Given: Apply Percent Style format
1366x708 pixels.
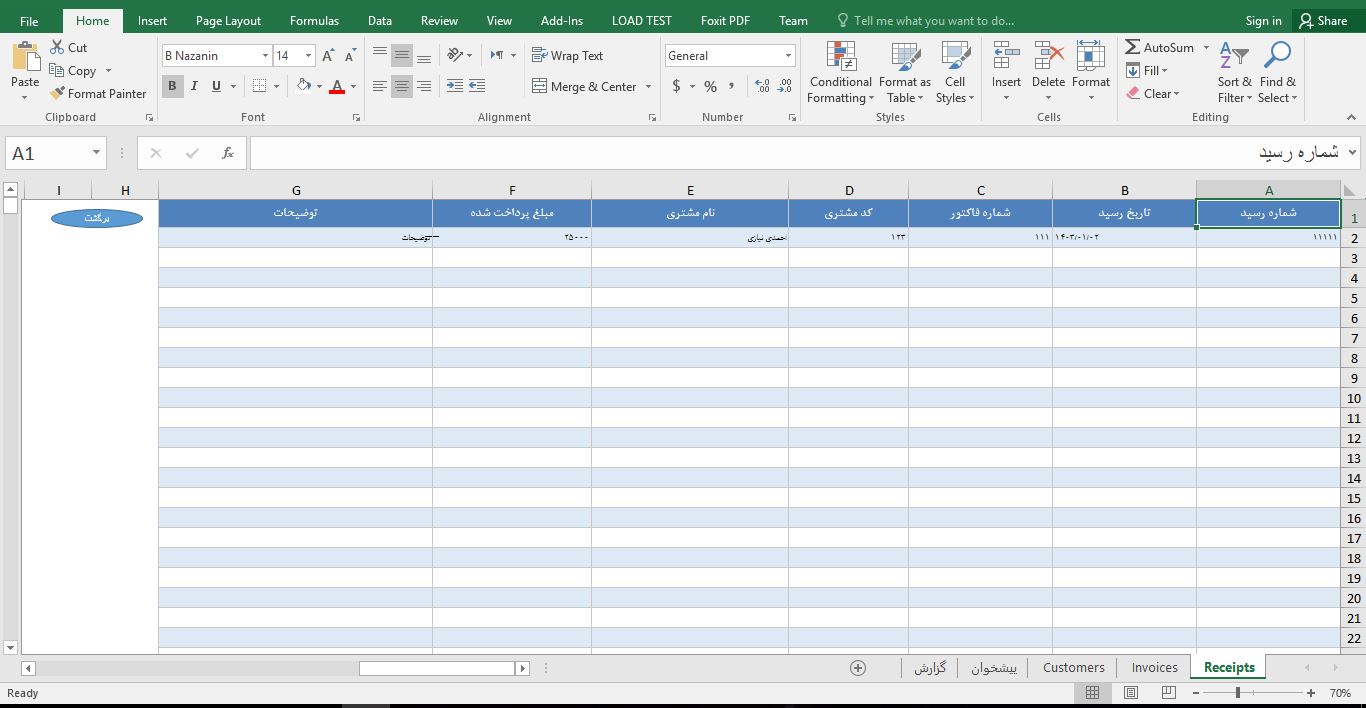Looking at the screenshot, I should click(710, 87).
